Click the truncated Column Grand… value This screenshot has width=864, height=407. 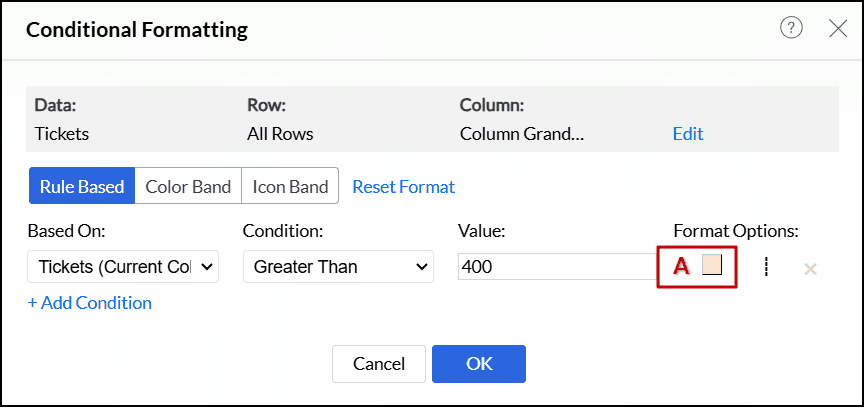[x=521, y=133]
